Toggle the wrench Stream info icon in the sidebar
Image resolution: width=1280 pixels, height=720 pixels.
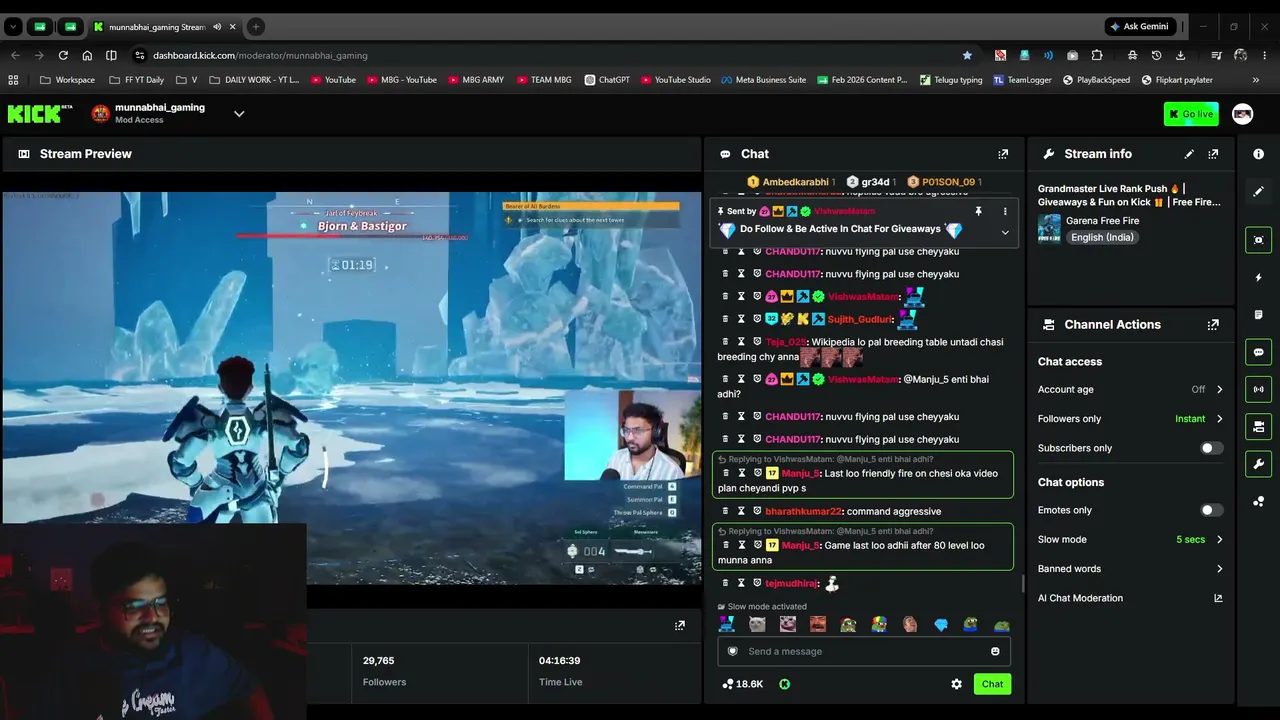point(1258,464)
